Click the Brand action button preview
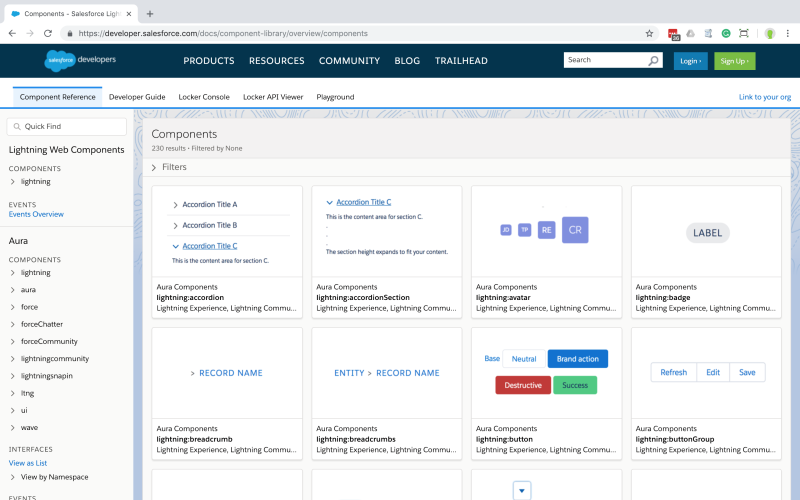Image resolution: width=800 pixels, height=500 pixels. click(x=578, y=359)
